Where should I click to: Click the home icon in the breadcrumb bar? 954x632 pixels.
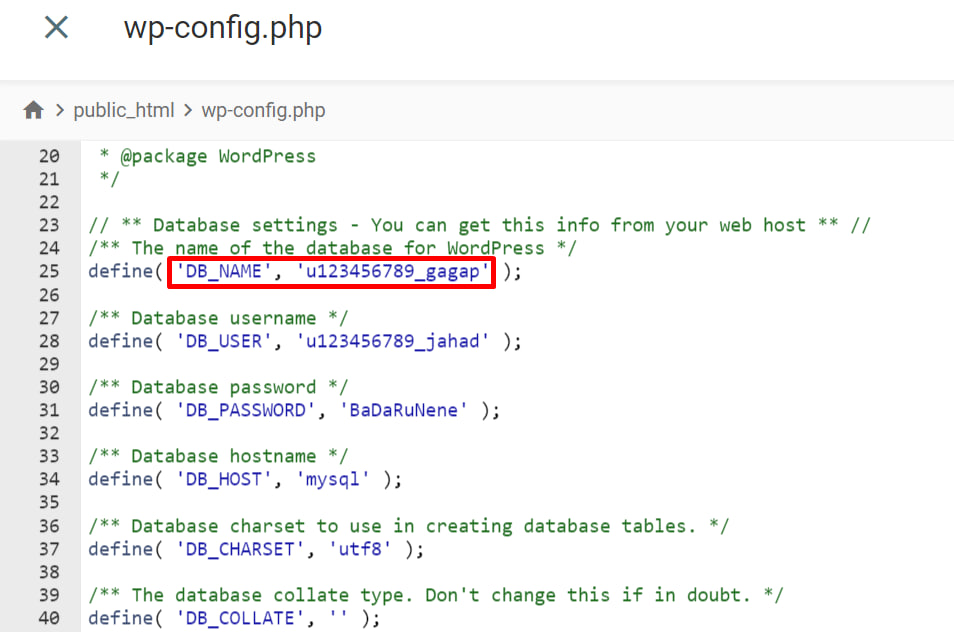point(33,110)
